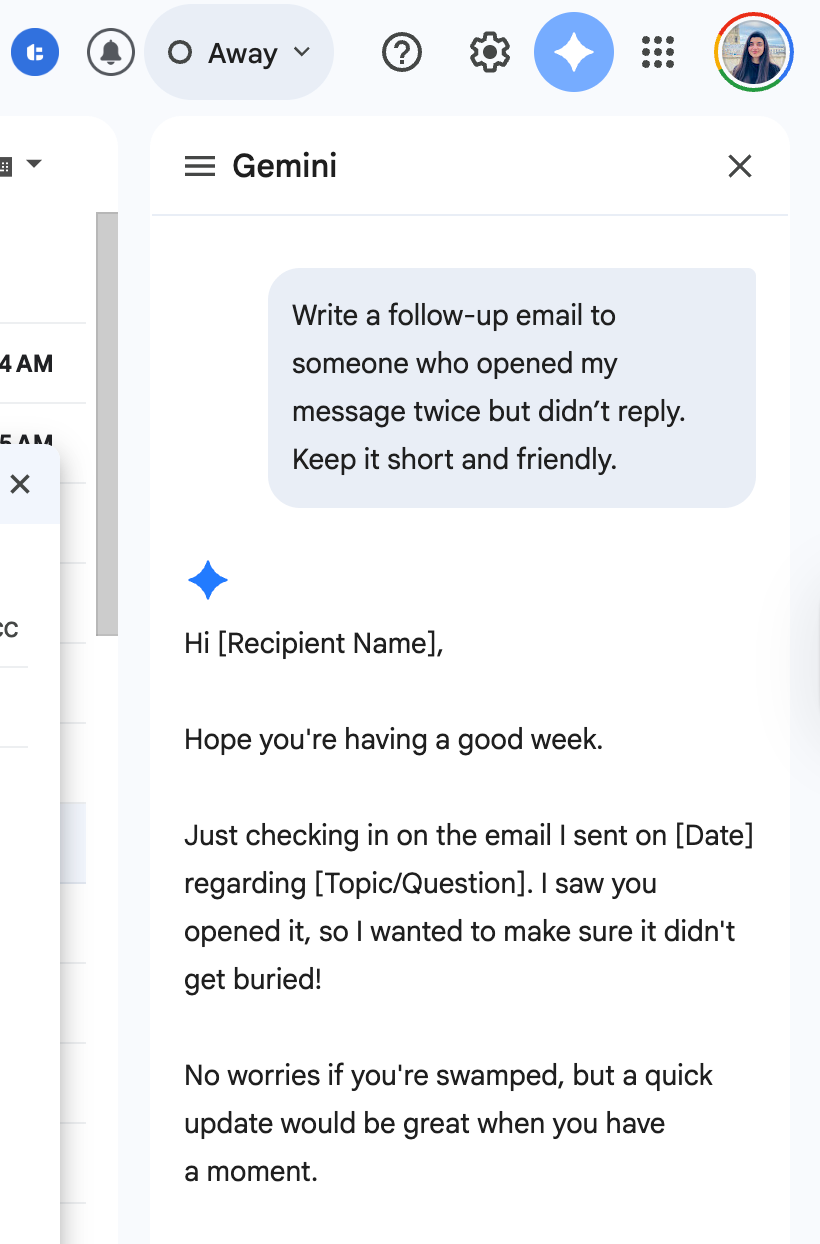The image size is (820, 1244).
Task: Close the Gemini side panel
Action: click(x=739, y=166)
